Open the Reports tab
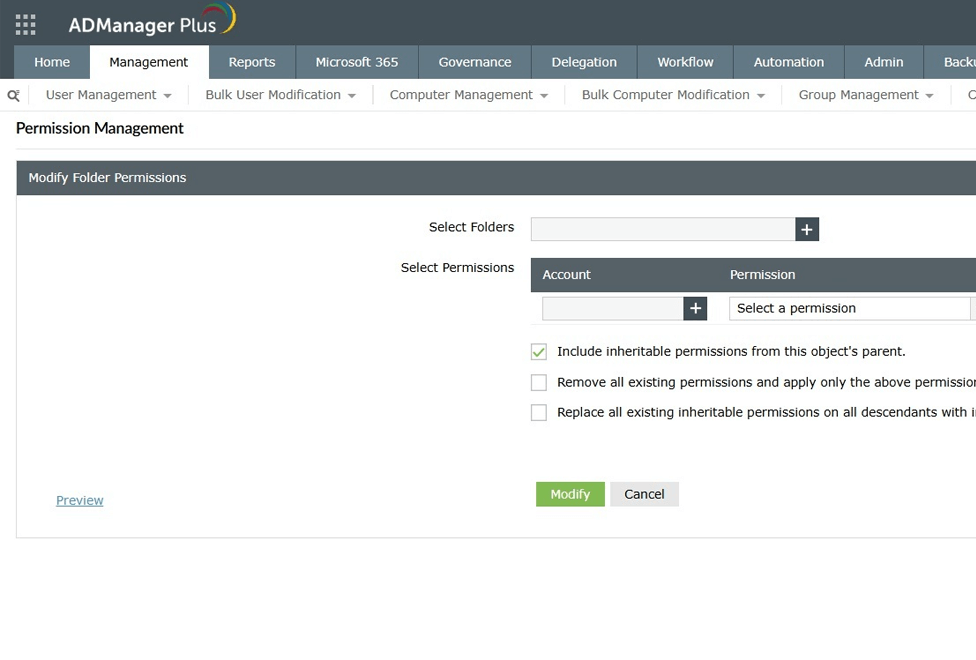This screenshot has width=976, height=660. click(x=252, y=62)
